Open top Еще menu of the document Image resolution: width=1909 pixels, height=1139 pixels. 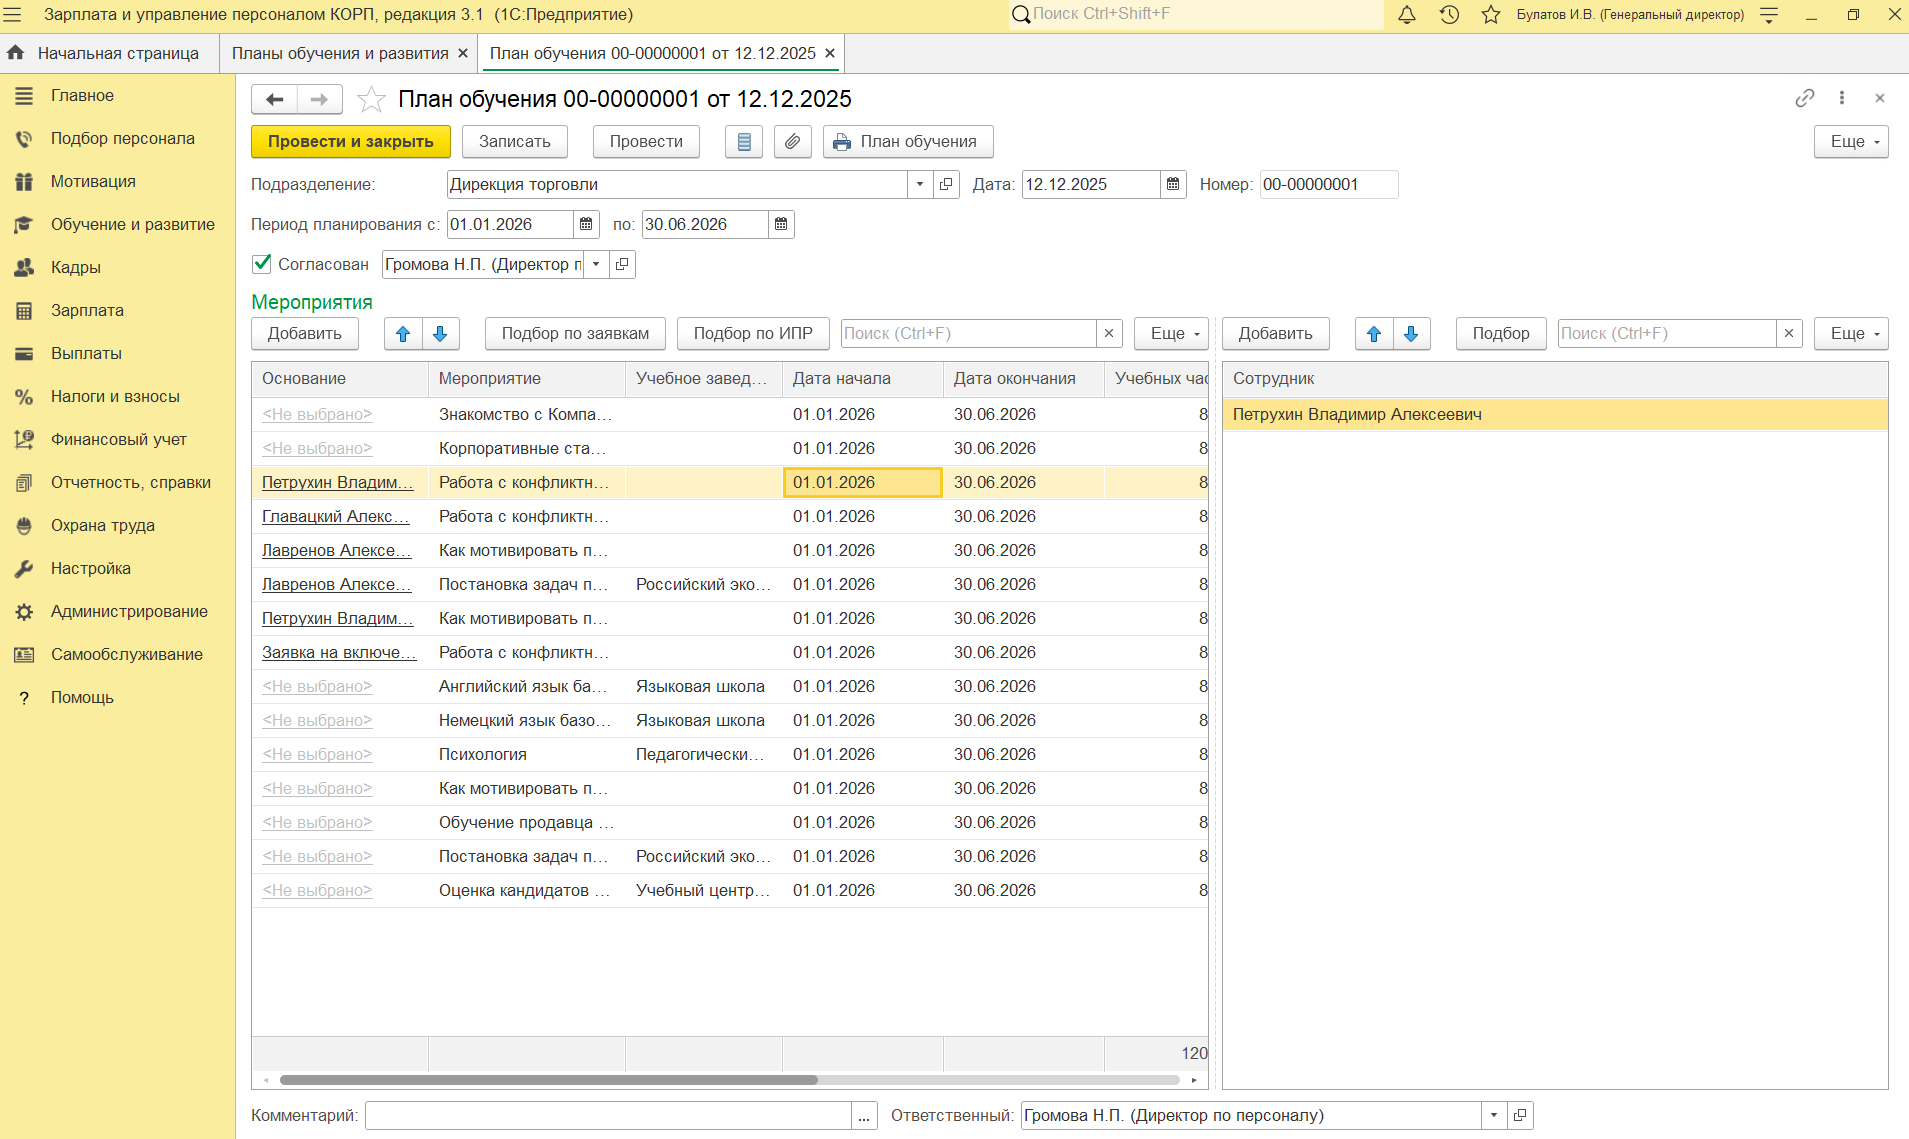(x=1851, y=142)
